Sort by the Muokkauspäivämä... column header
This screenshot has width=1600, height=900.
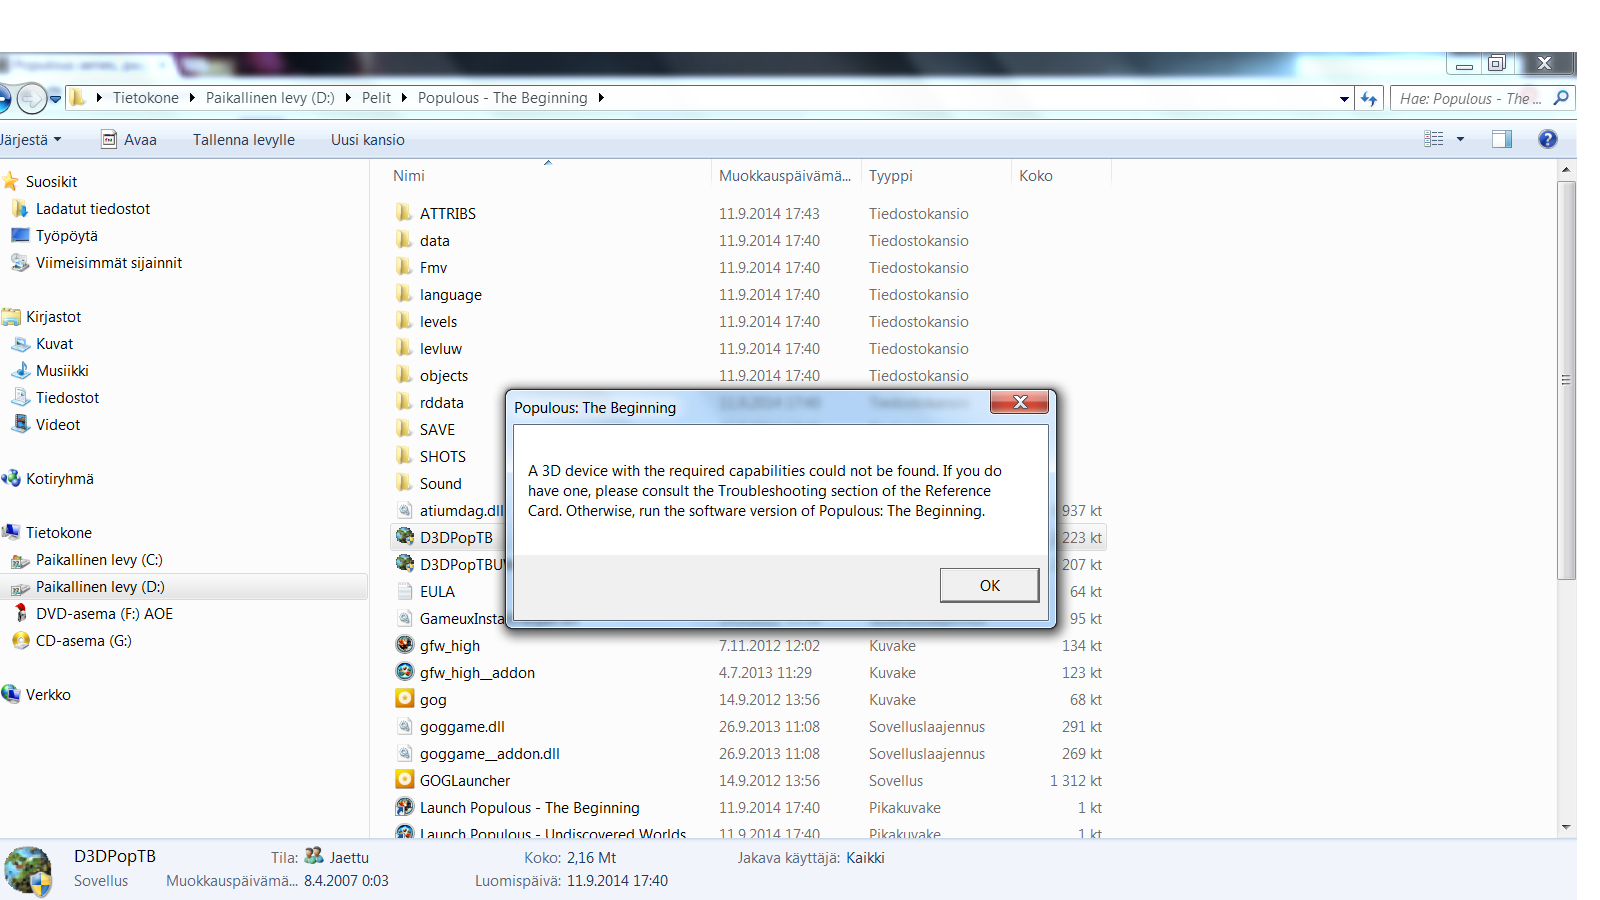coord(786,175)
